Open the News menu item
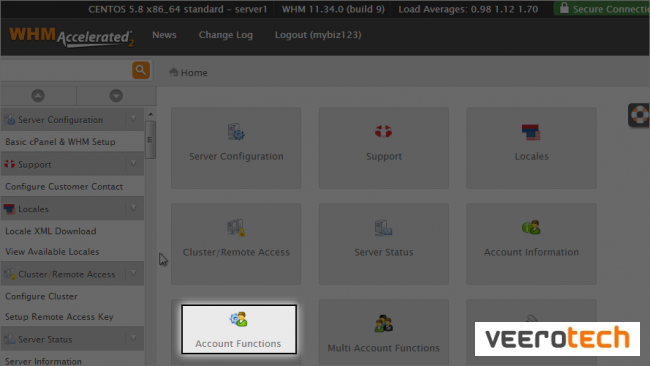 [x=164, y=35]
